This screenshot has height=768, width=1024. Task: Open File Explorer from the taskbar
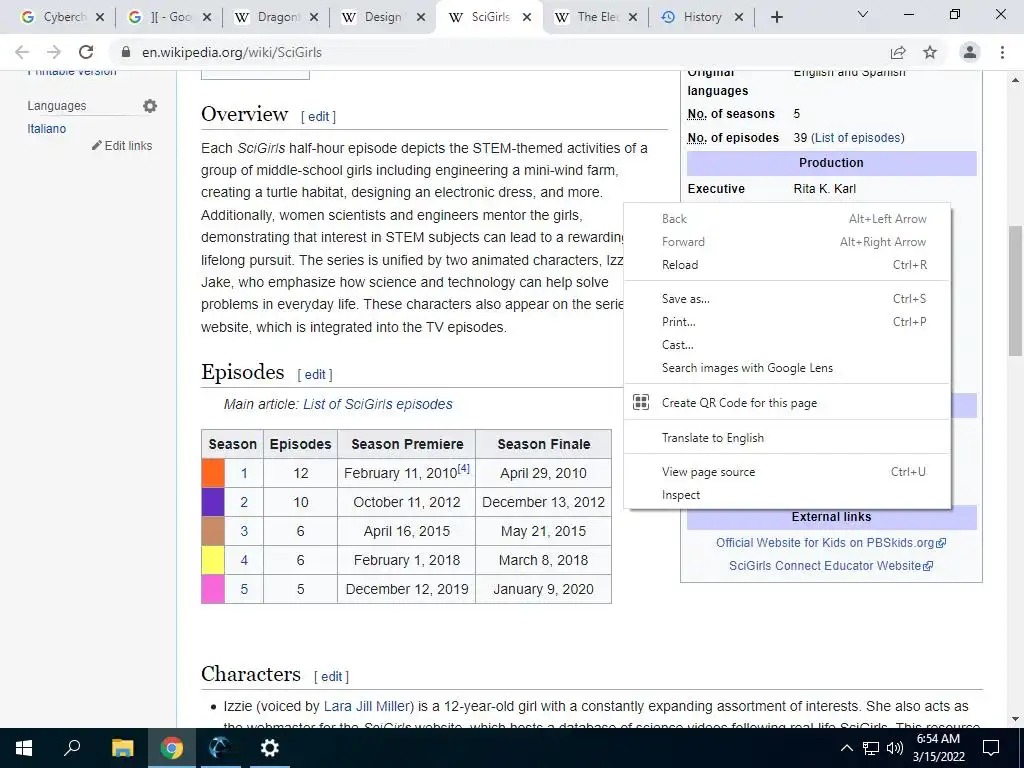(x=122, y=748)
